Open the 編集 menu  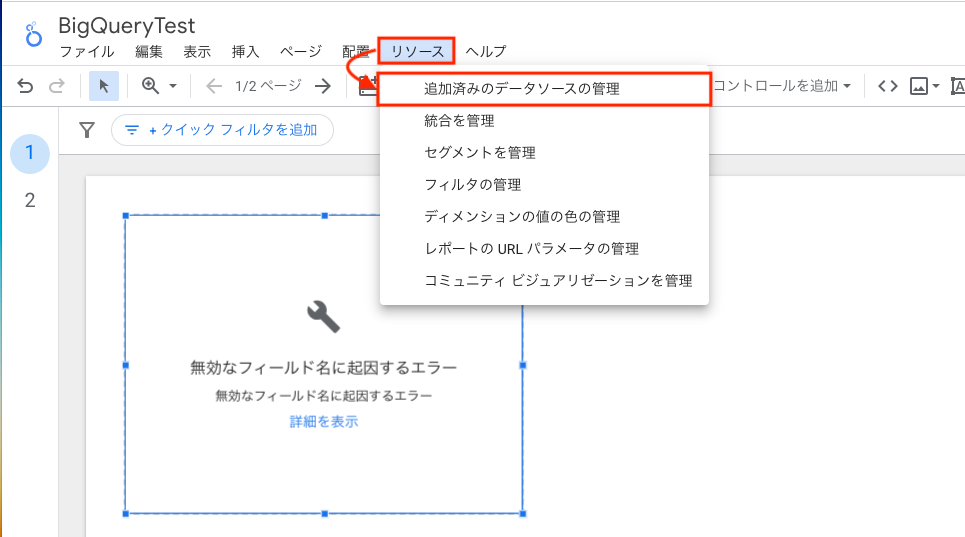tap(149, 52)
